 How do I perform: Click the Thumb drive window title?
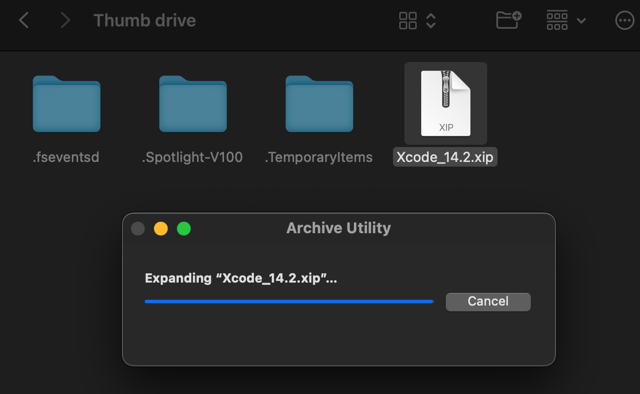tap(144, 20)
